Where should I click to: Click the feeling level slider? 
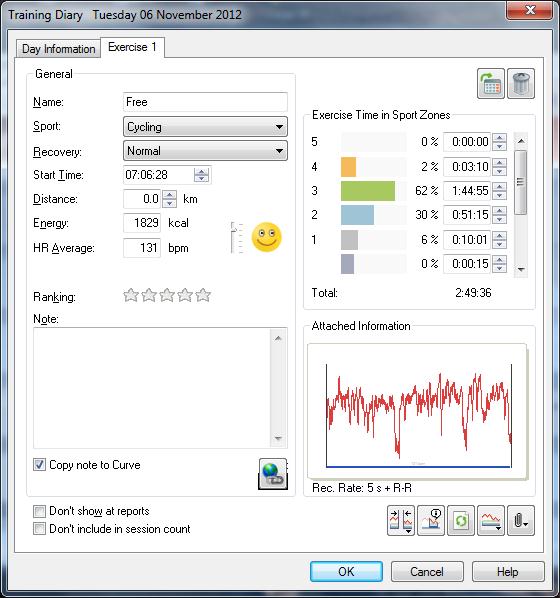click(236, 237)
